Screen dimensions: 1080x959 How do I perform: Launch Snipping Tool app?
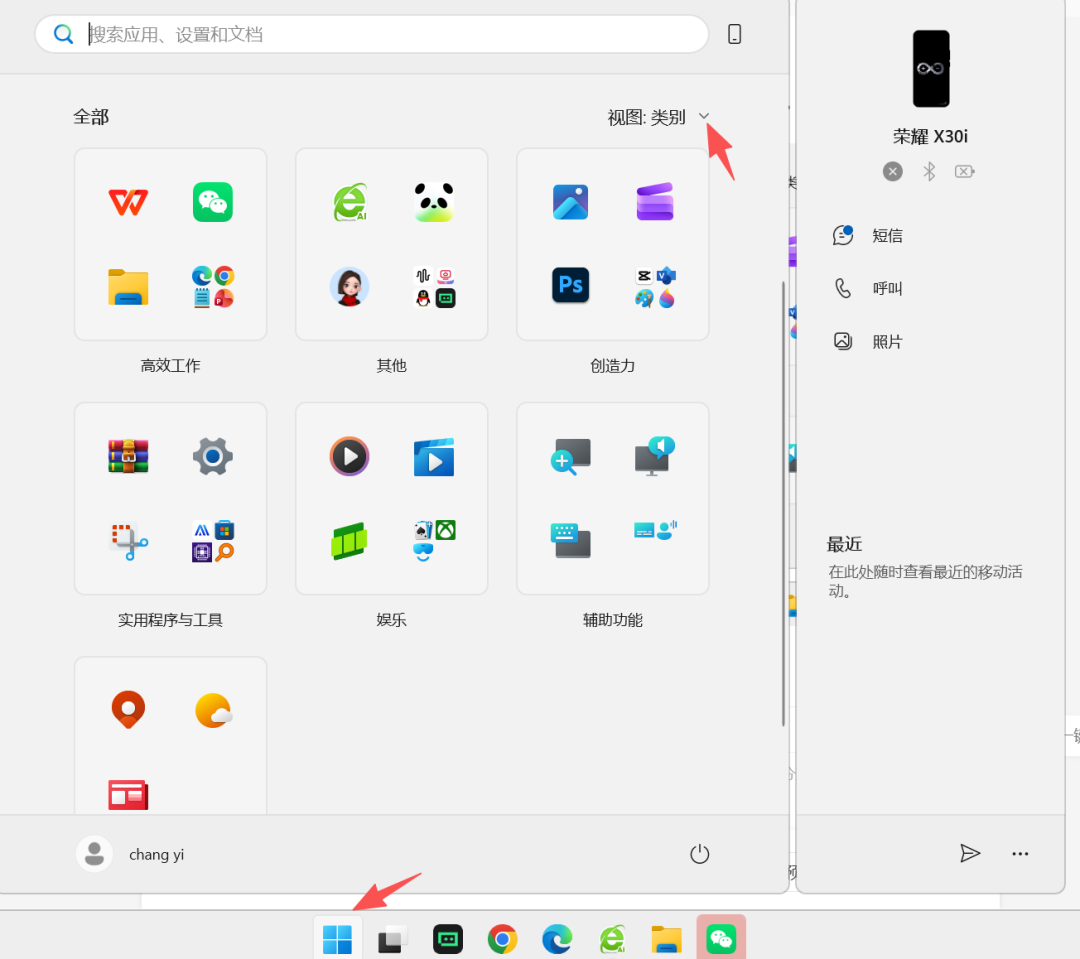pos(129,541)
